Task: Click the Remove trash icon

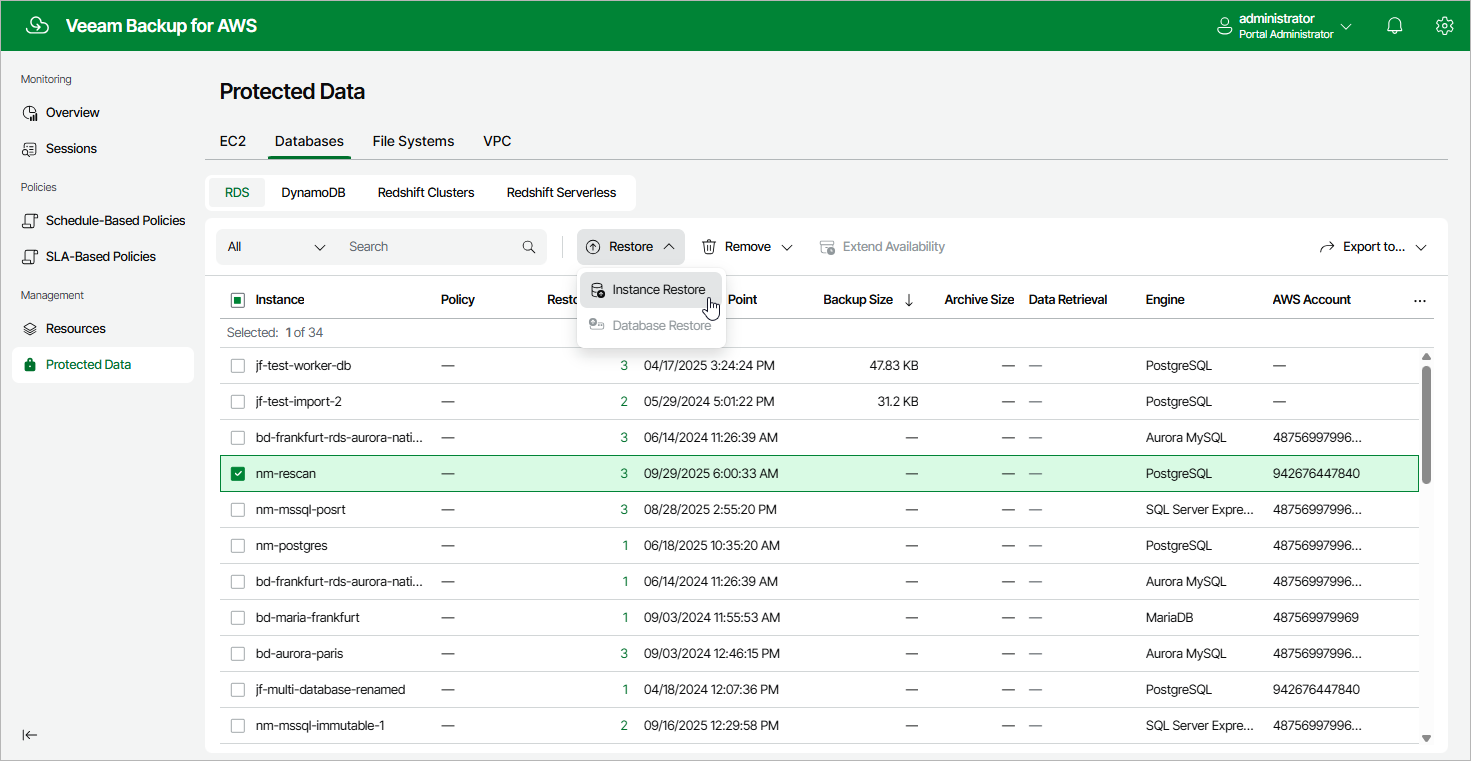Action: (x=709, y=247)
